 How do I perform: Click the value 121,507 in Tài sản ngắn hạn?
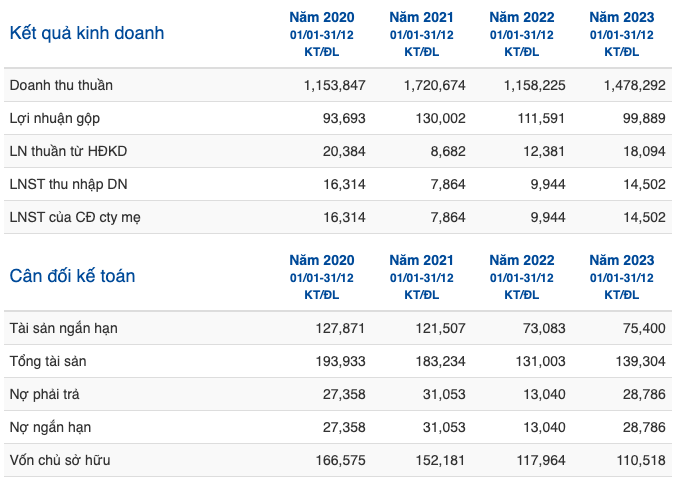[440, 328]
